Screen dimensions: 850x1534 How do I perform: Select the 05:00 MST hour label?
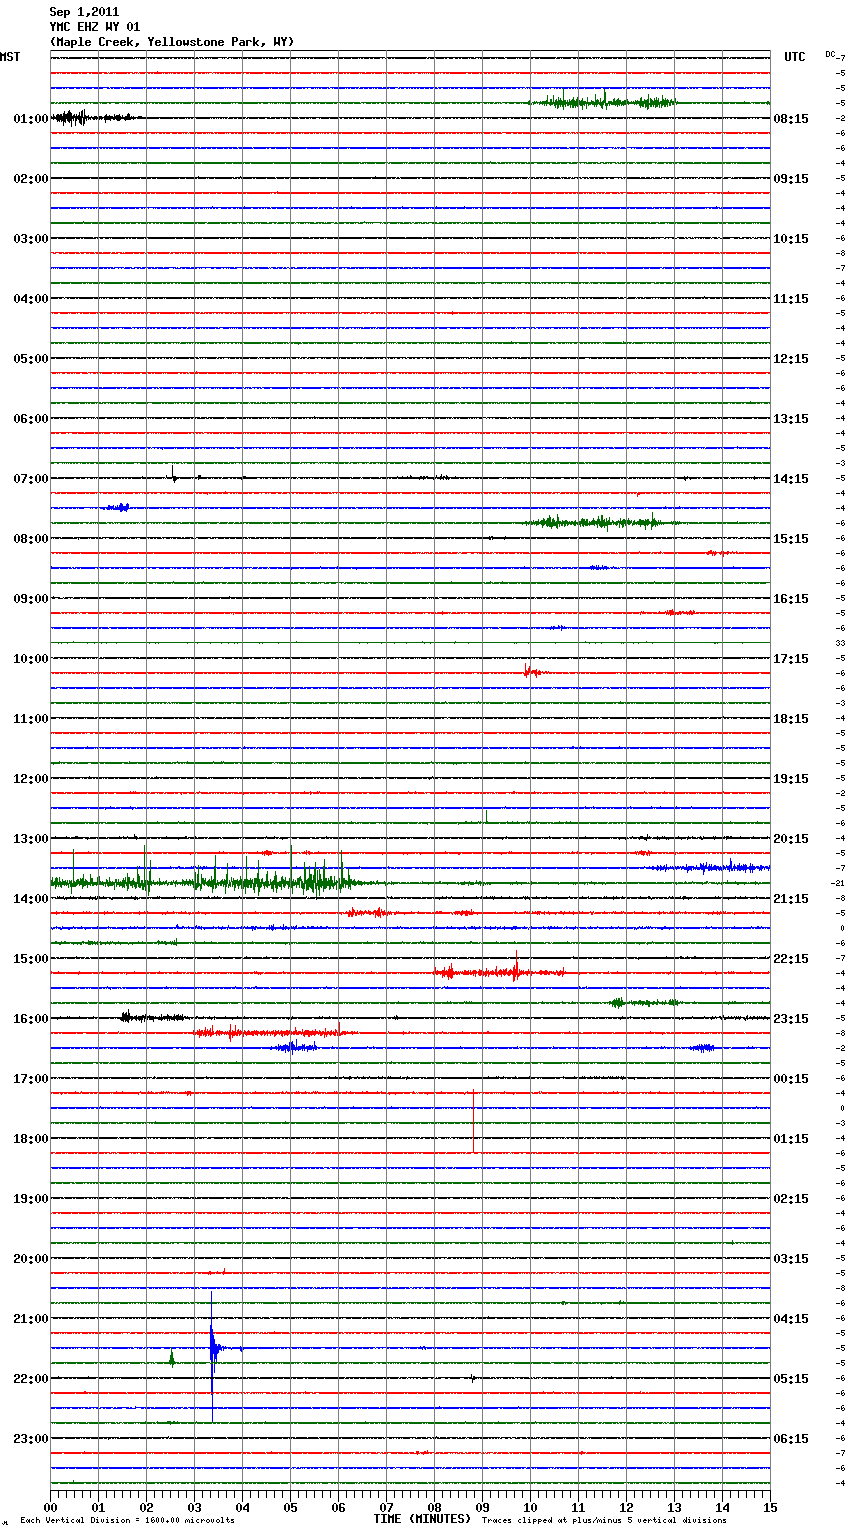(31, 359)
